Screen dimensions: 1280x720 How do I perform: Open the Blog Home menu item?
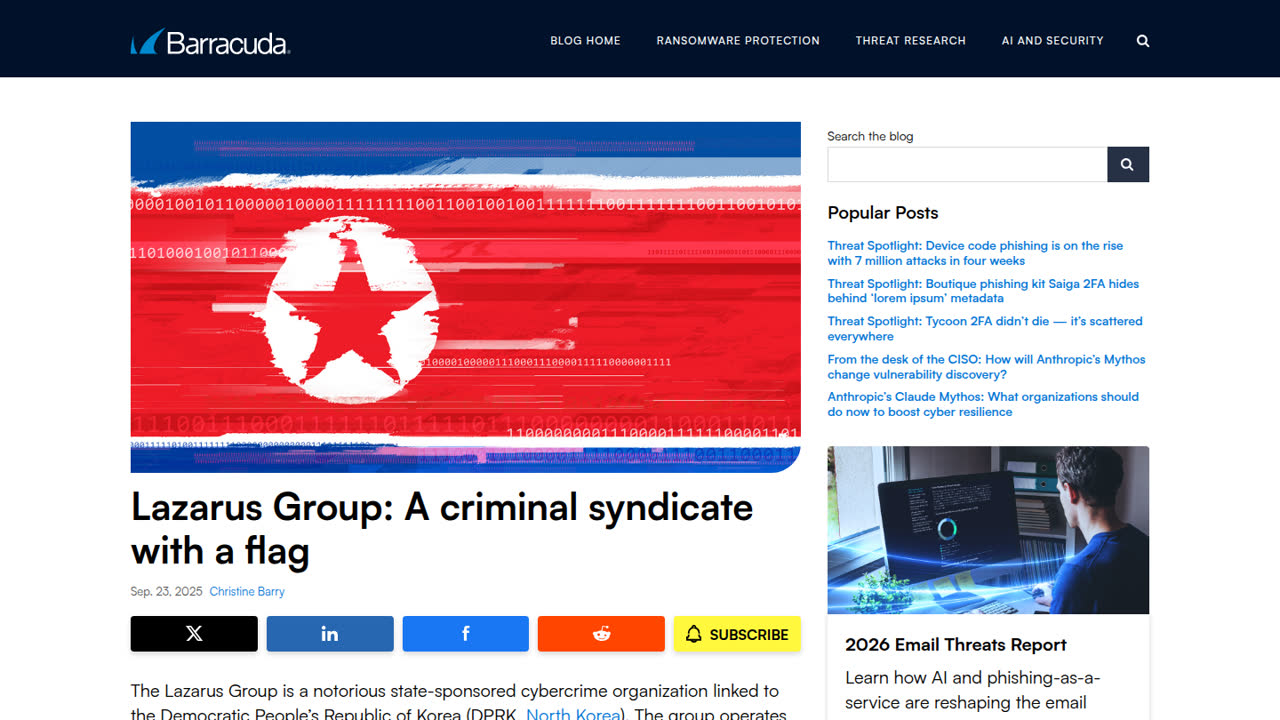(x=585, y=41)
